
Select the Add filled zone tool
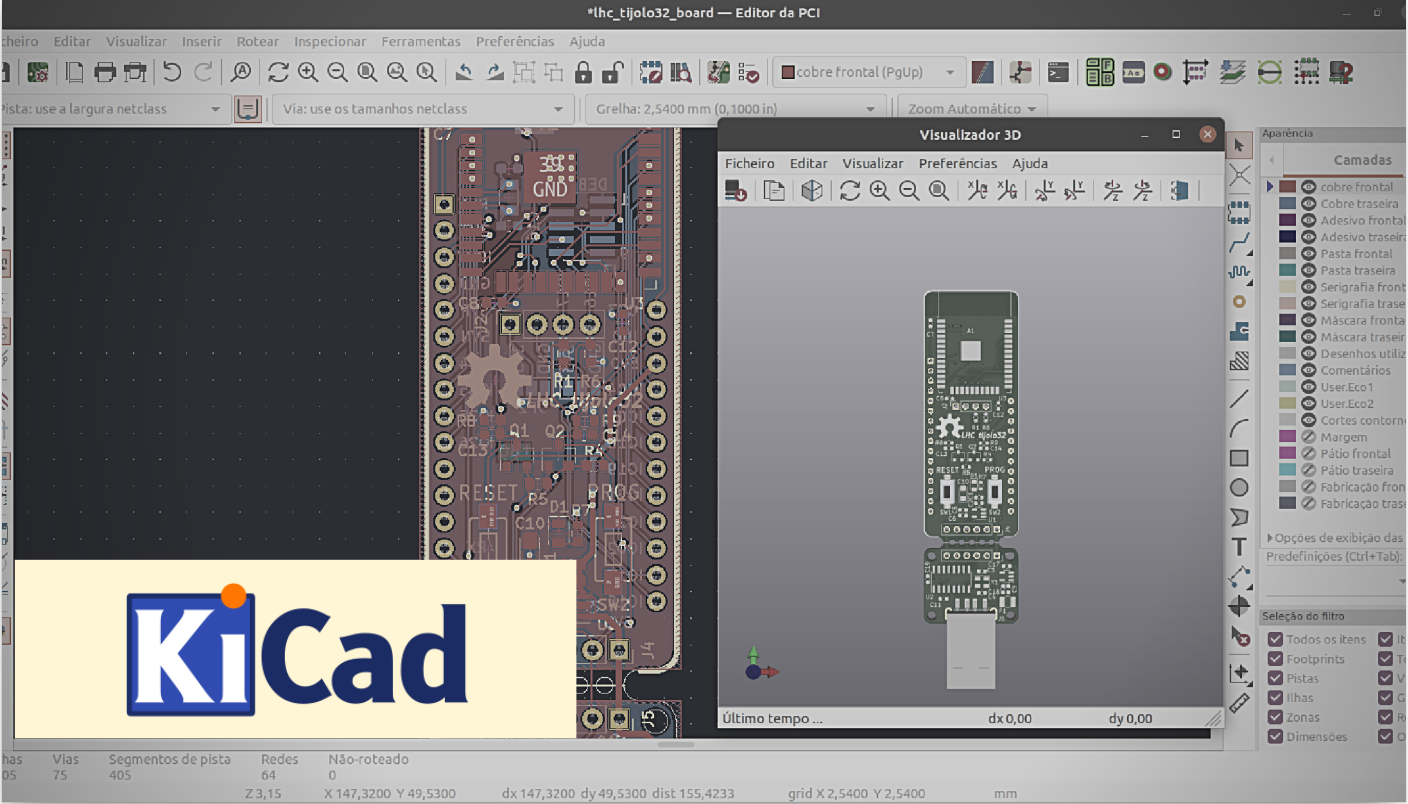1239,331
